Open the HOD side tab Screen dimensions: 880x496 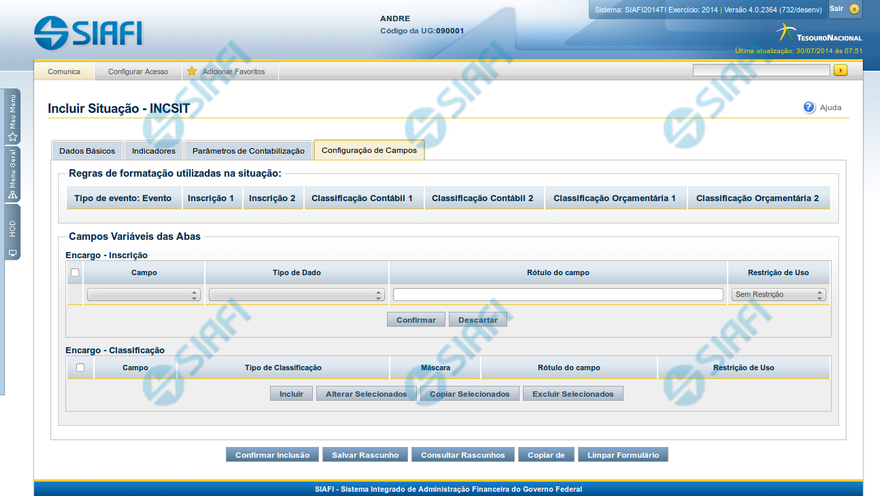point(13,235)
